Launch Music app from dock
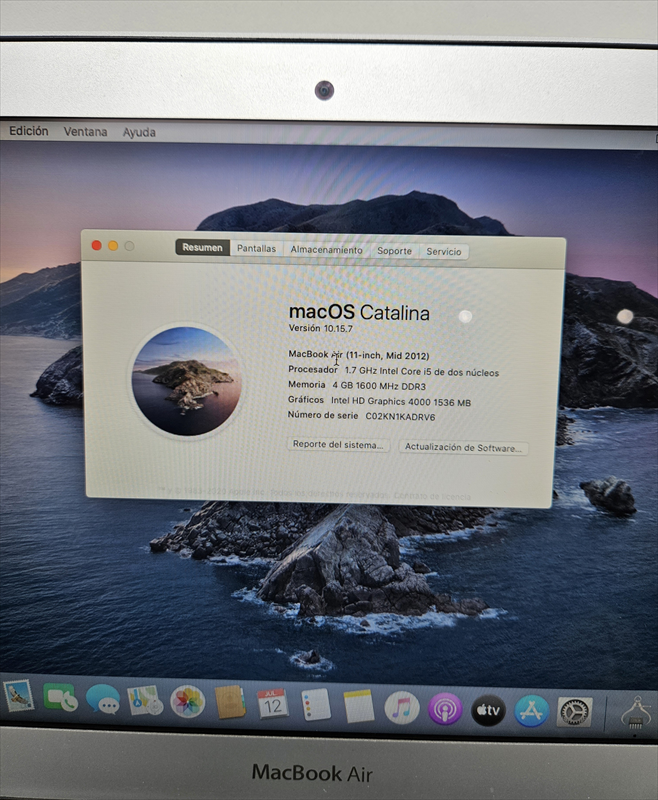Screen dimensions: 658x800 [x=402, y=707]
